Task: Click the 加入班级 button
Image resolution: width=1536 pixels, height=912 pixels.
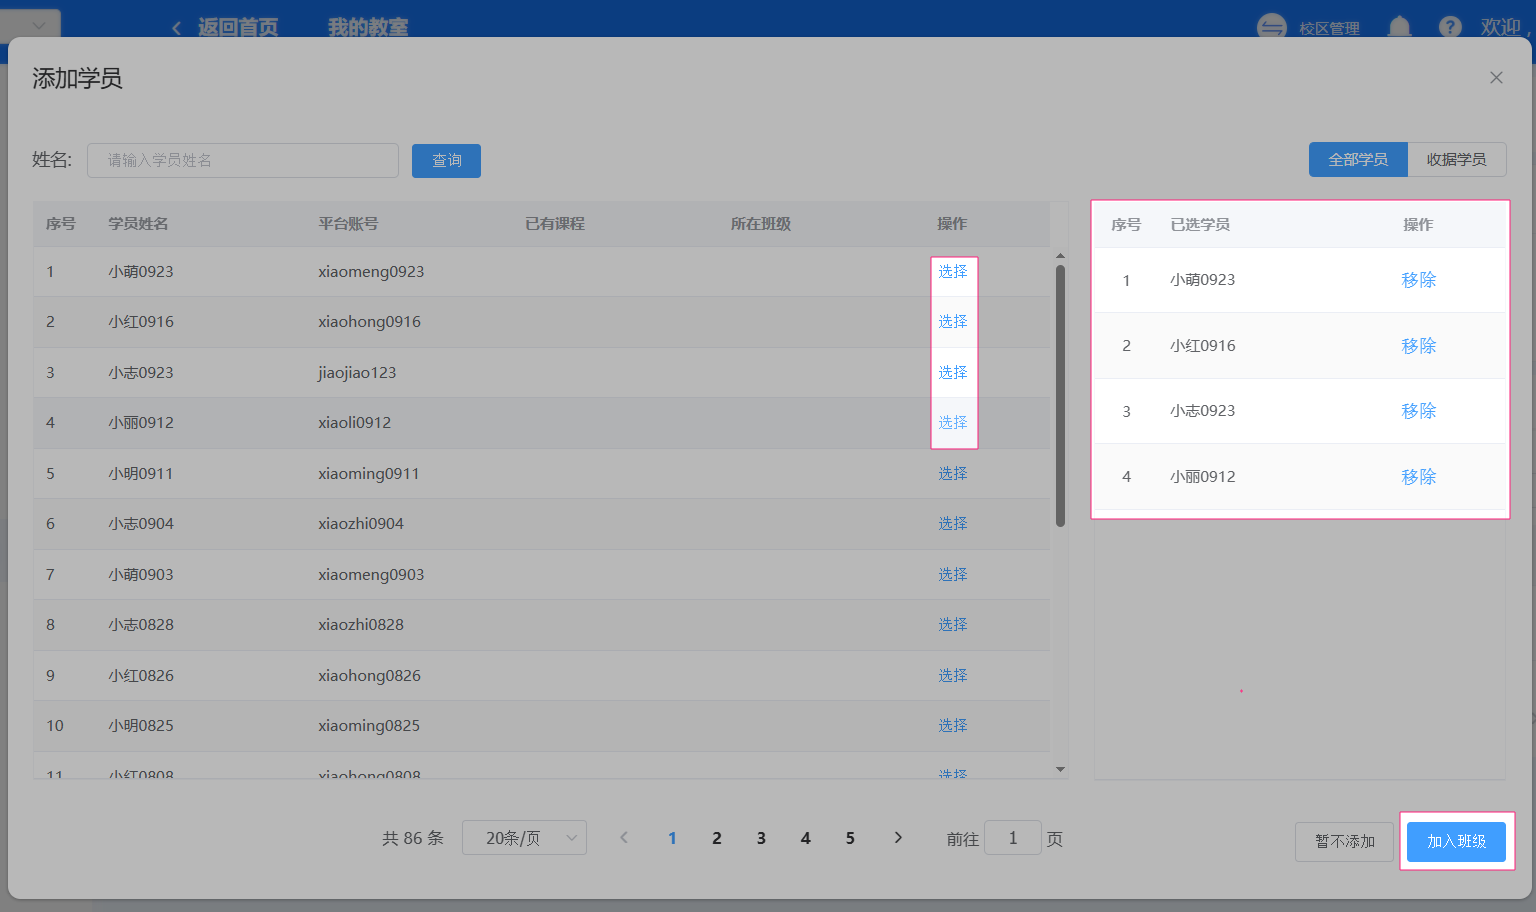Action: 1456,842
